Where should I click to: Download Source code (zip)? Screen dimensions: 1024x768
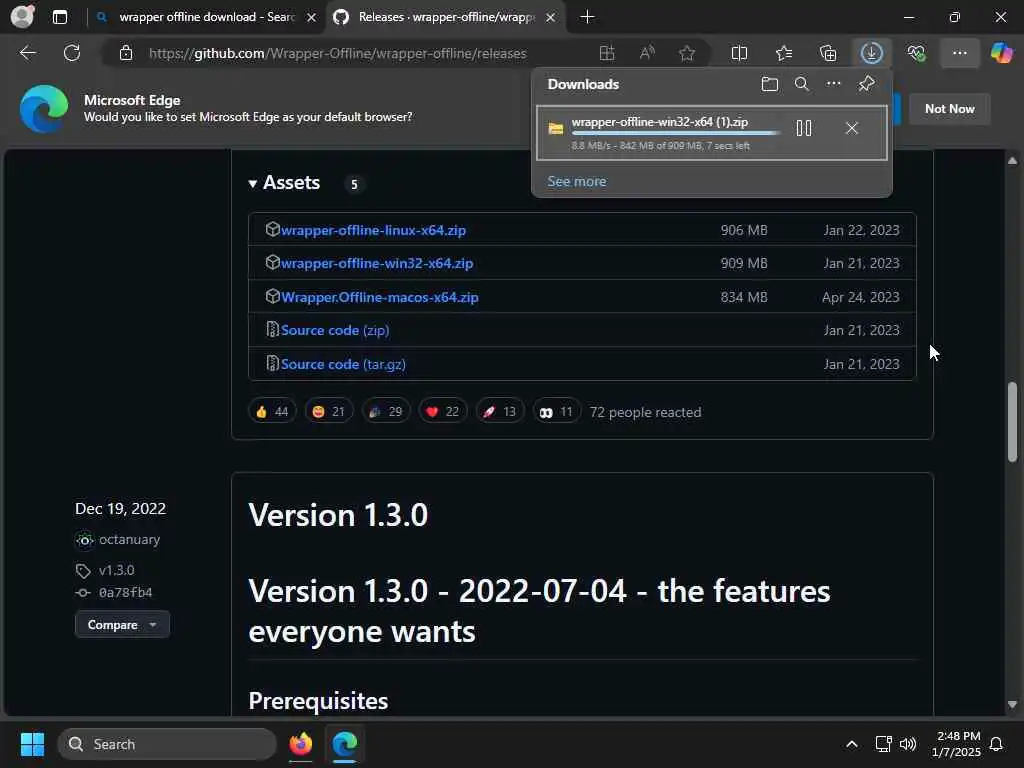click(x=335, y=330)
